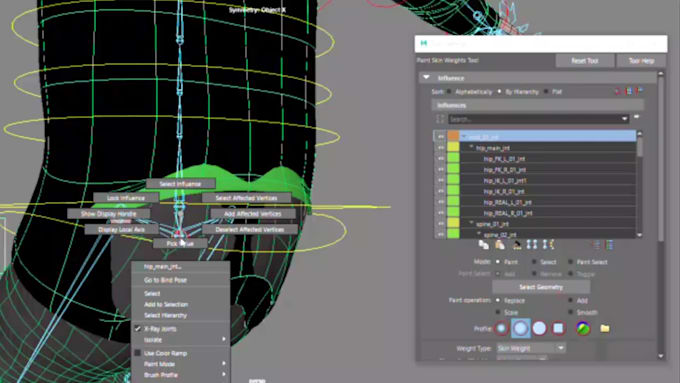This screenshot has height=383, width=680.
Task: Click Select Affected Vertices marking item
Action: coord(246,198)
